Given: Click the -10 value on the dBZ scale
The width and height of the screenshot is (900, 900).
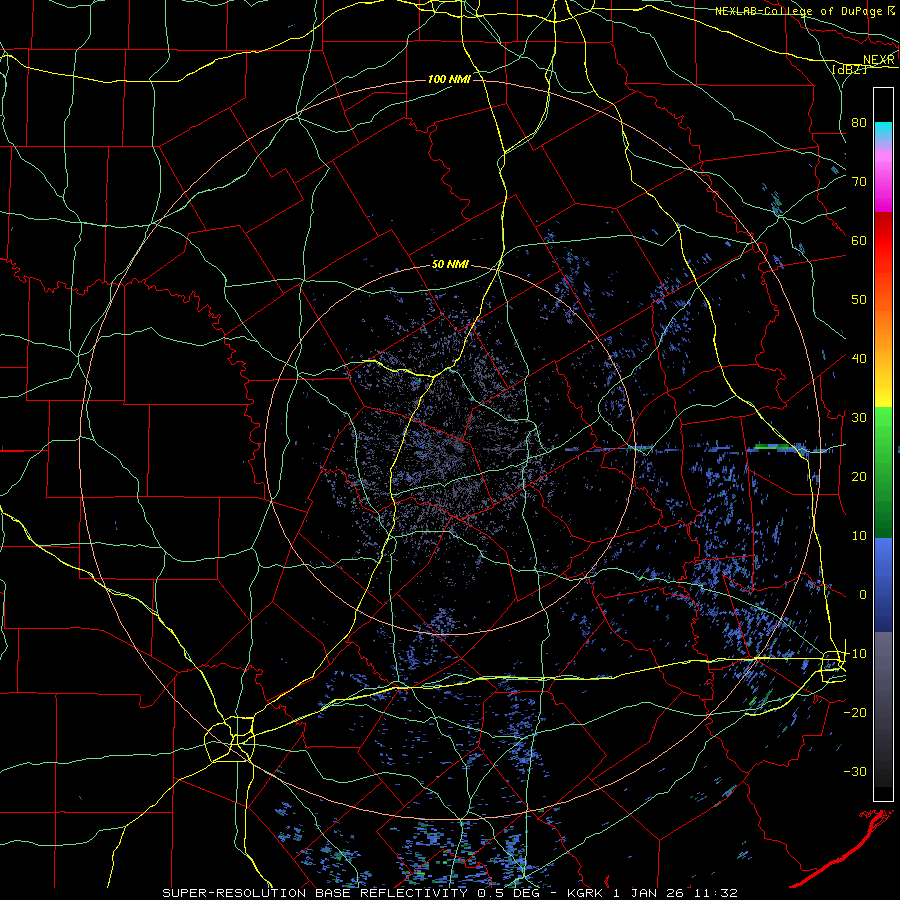Looking at the screenshot, I should tap(855, 654).
